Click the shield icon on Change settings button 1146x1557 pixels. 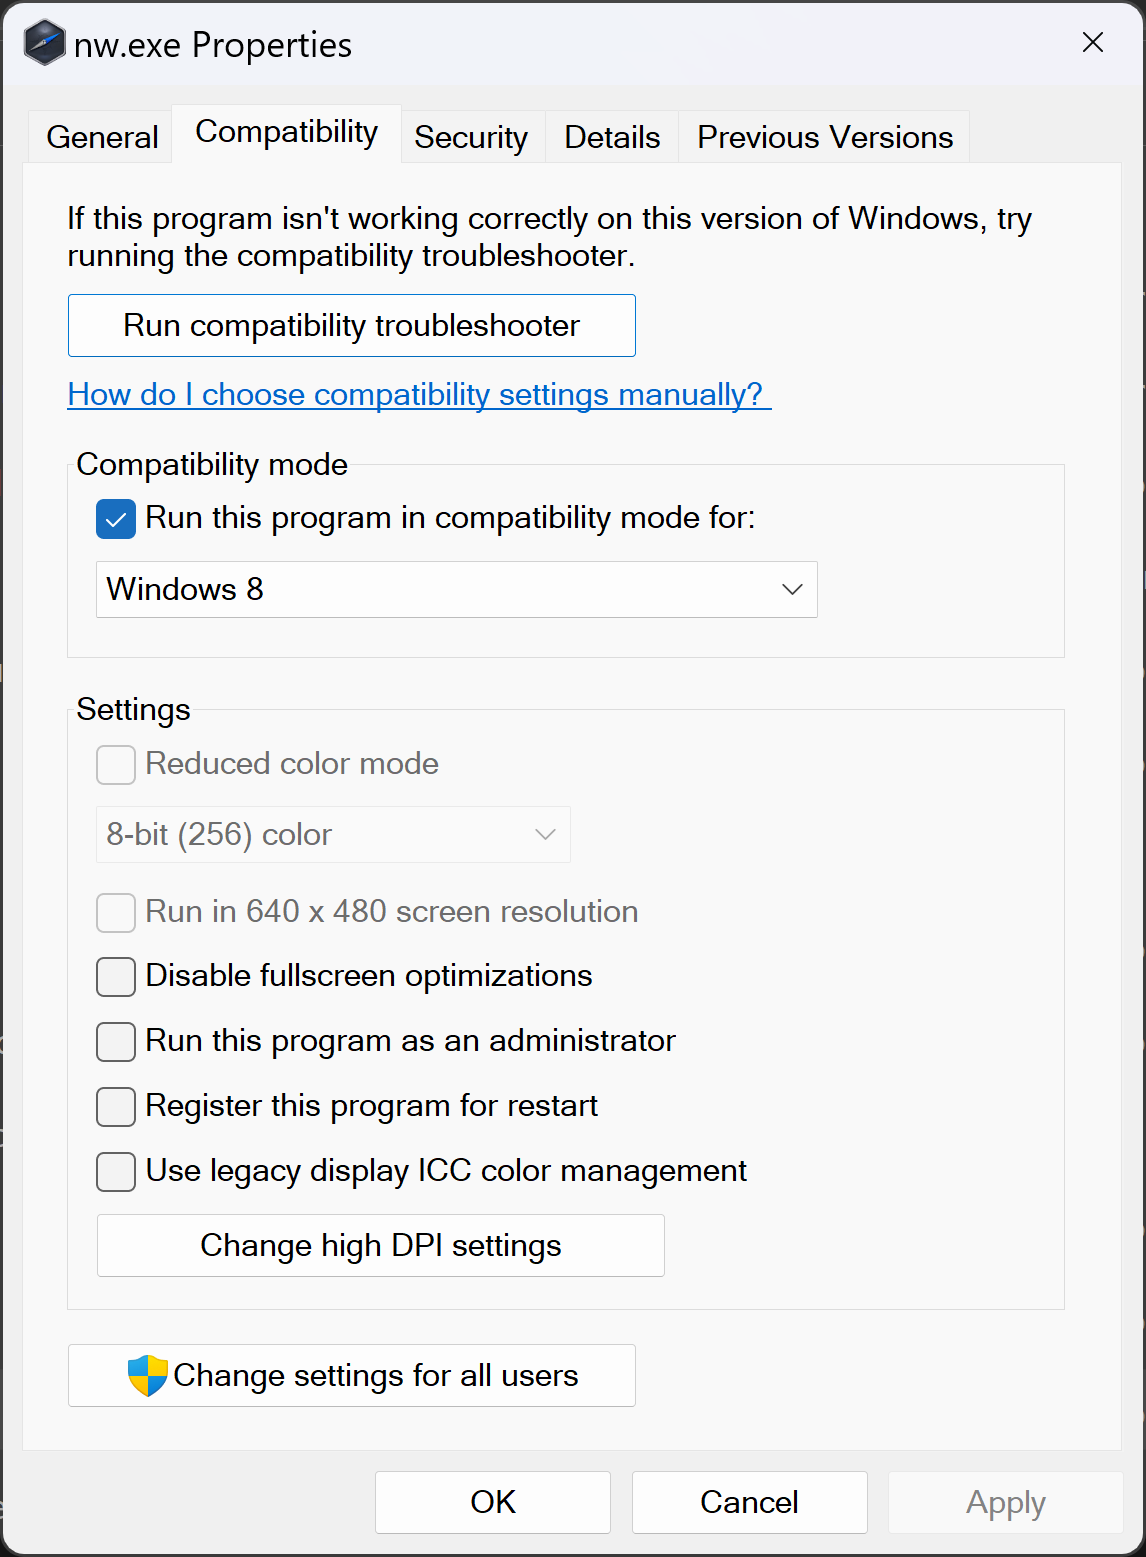click(147, 1376)
